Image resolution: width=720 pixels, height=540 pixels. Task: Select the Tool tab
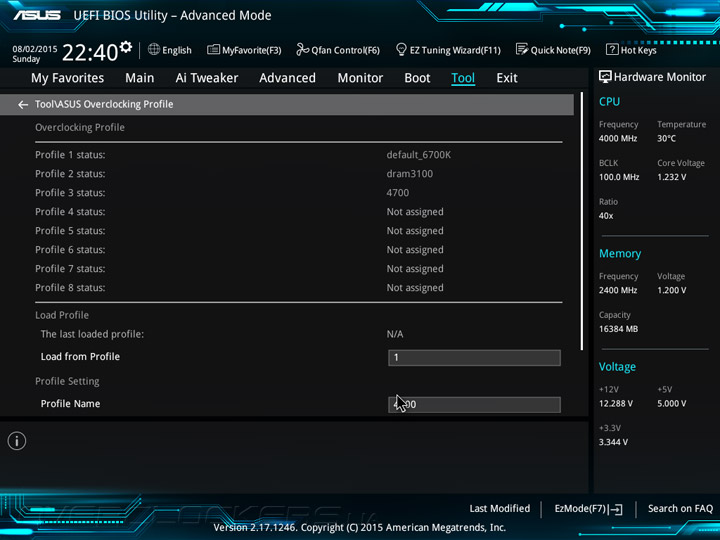pyautogui.click(x=463, y=78)
